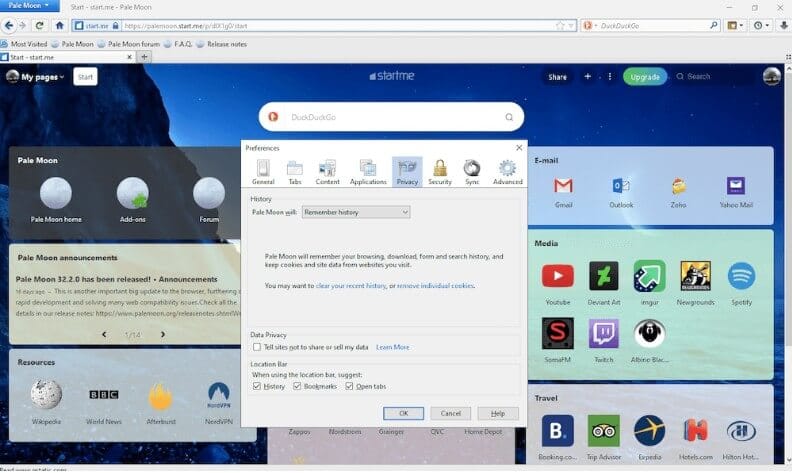The height and width of the screenshot is (473, 792).
Task: Enable 'Tell sites not to share or sell my data'
Action: 257,347
